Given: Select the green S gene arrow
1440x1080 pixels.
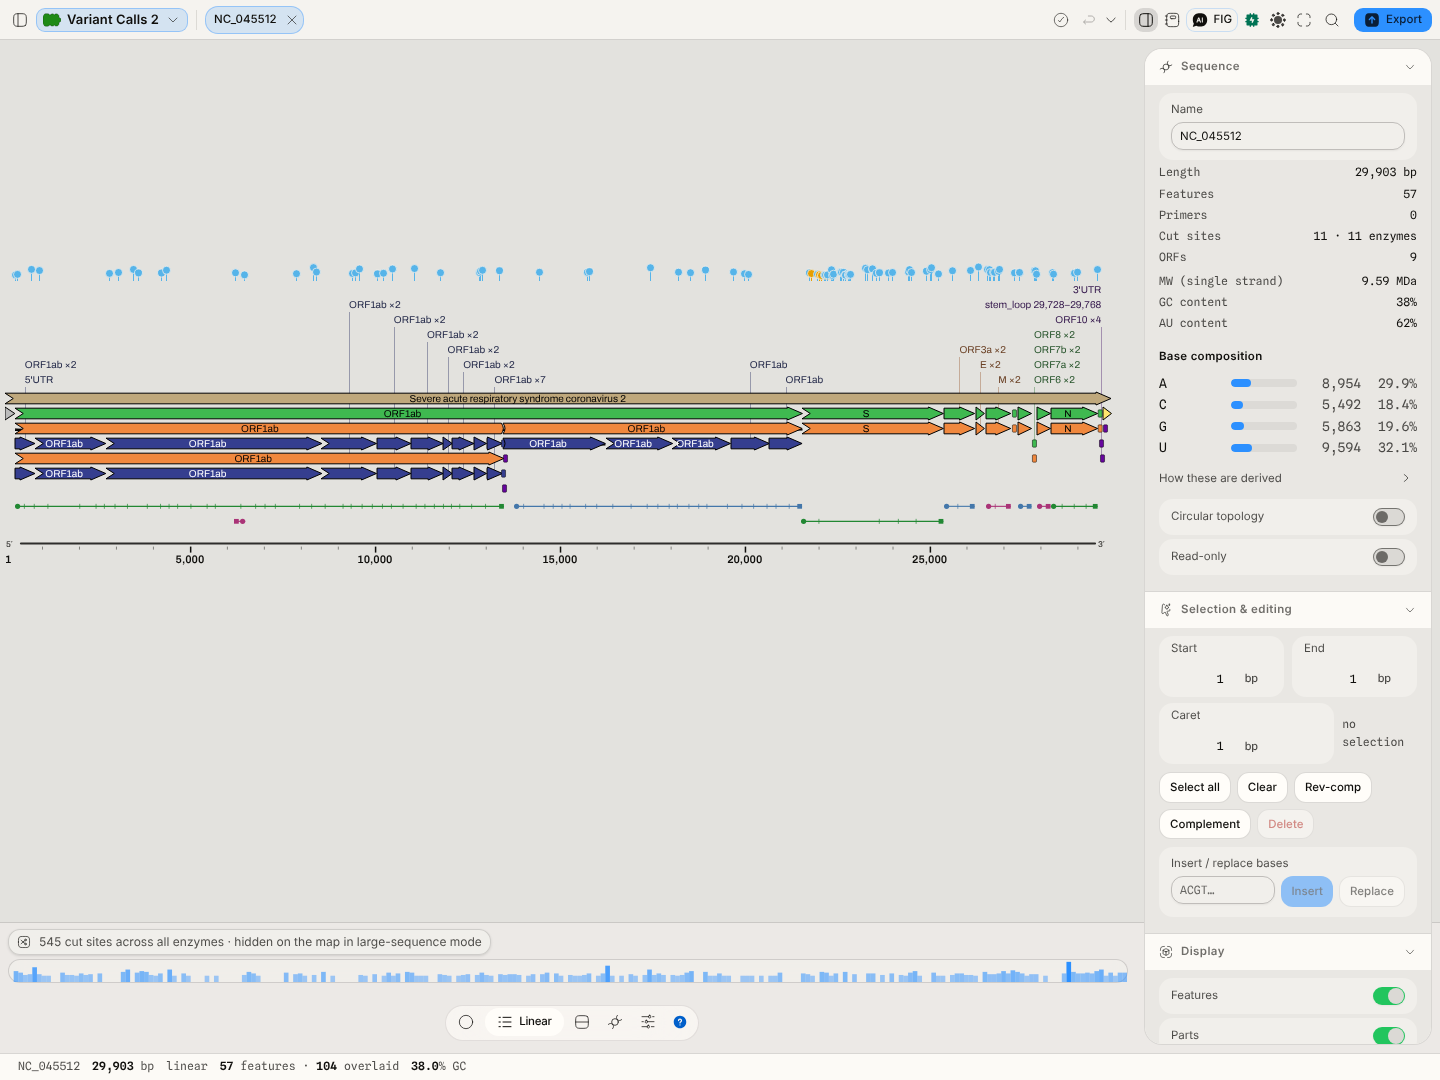Looking at the screenshot, I should 872,414.
